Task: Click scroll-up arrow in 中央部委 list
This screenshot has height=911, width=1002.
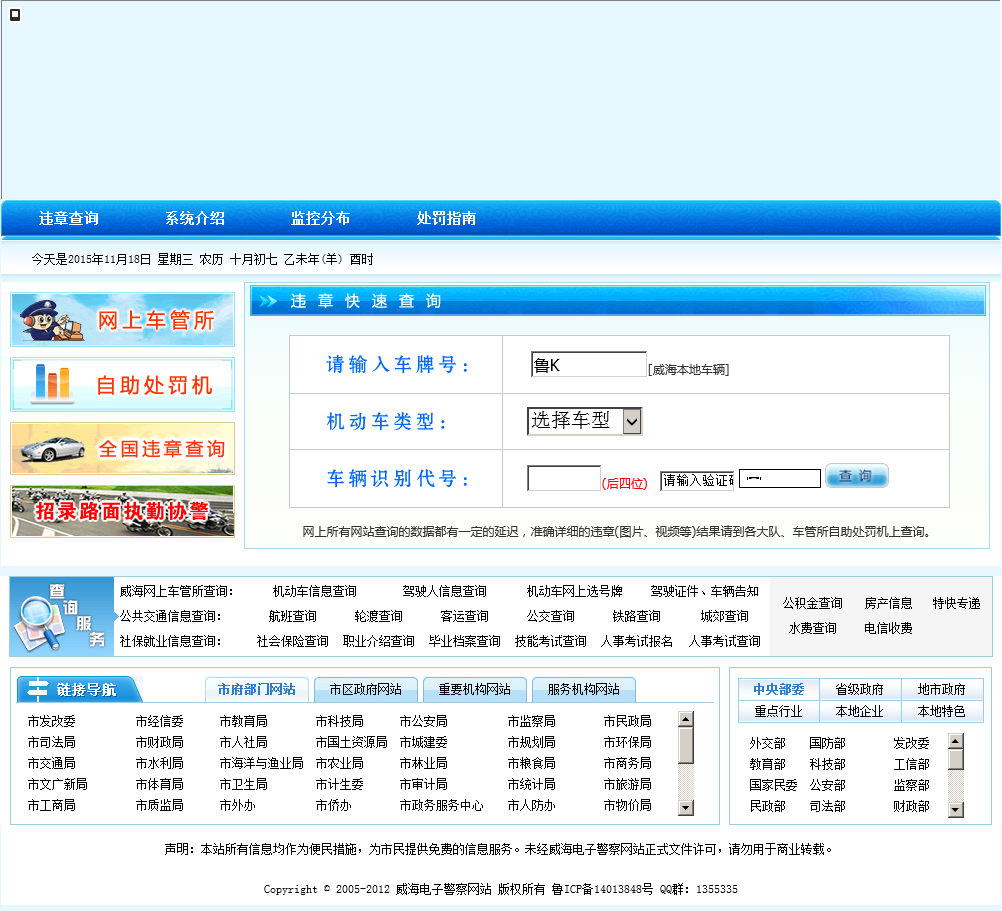Action: 955,741
